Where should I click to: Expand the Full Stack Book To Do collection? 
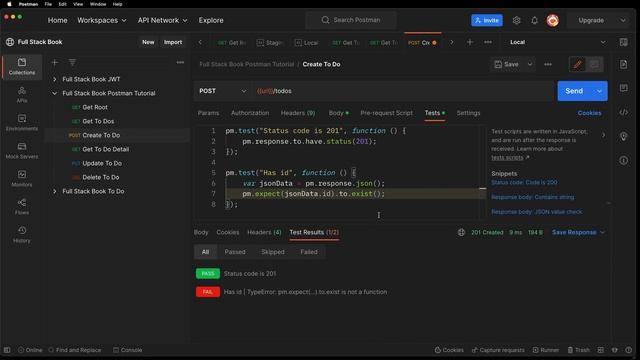pos(55,191)
